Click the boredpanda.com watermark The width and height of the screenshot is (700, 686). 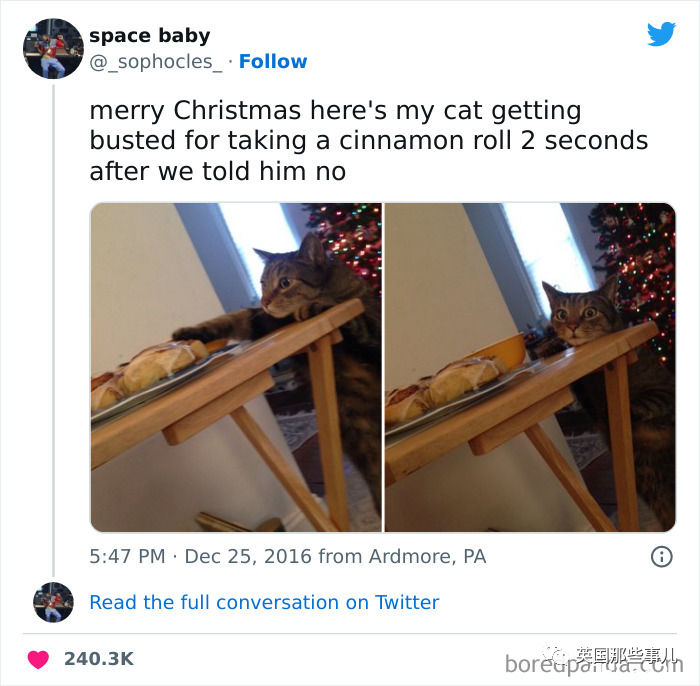[x=594, y=665]
